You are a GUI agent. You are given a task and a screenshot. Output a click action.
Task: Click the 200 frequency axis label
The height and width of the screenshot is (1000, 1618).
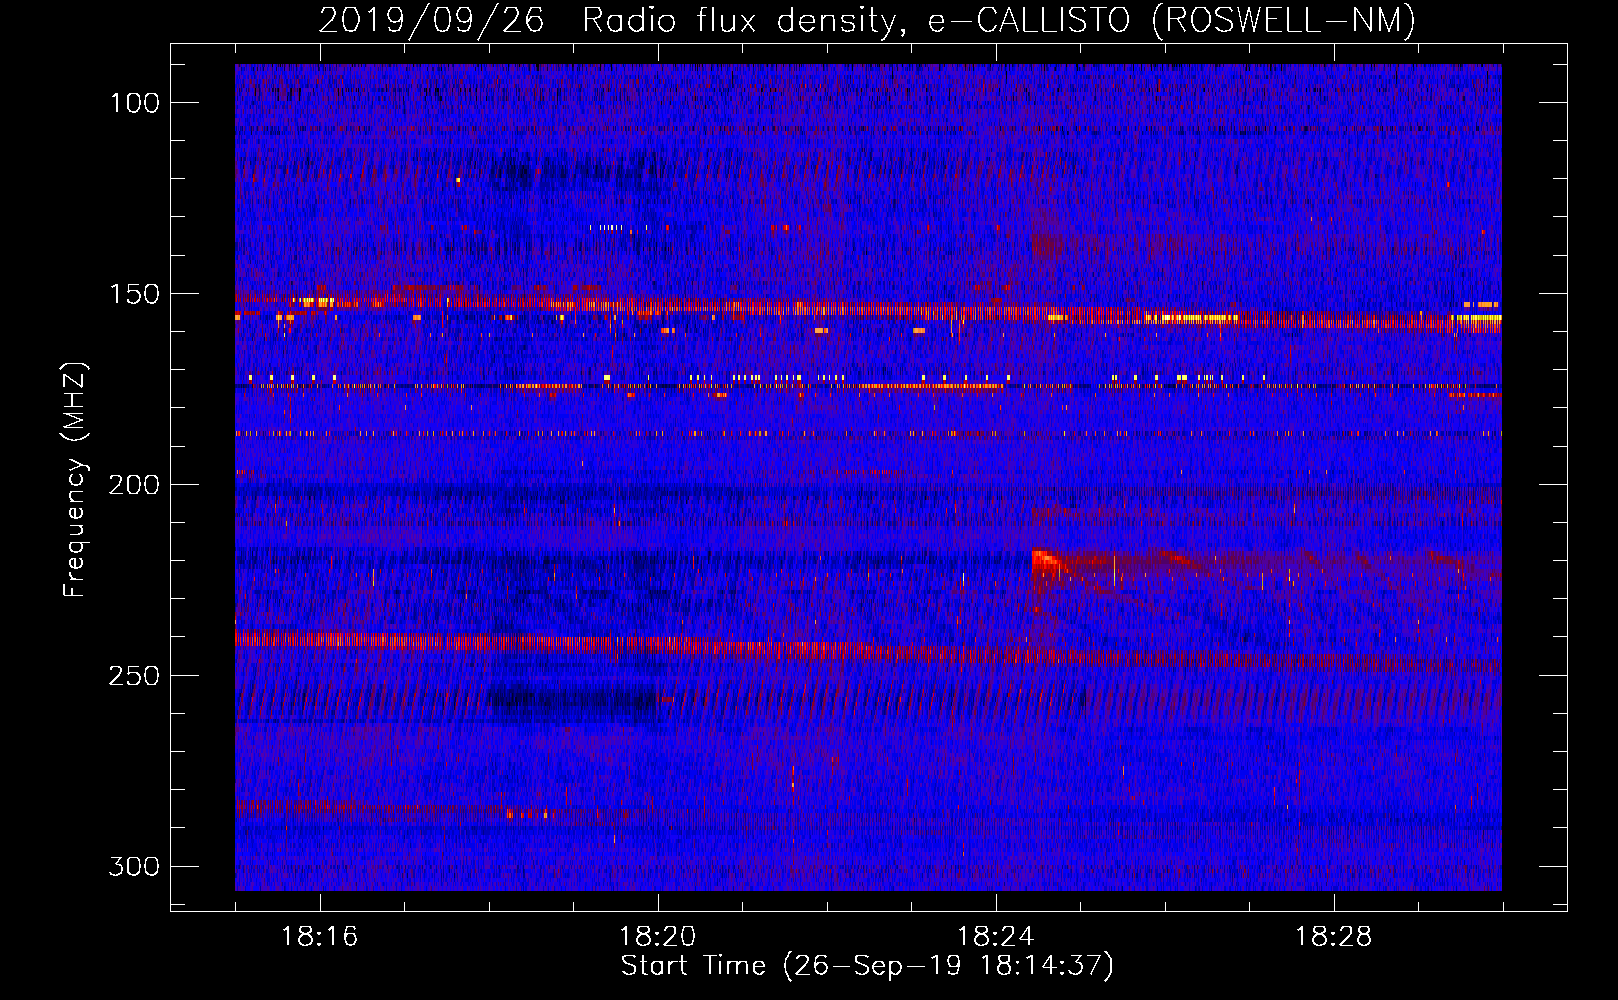click(135, 485)
